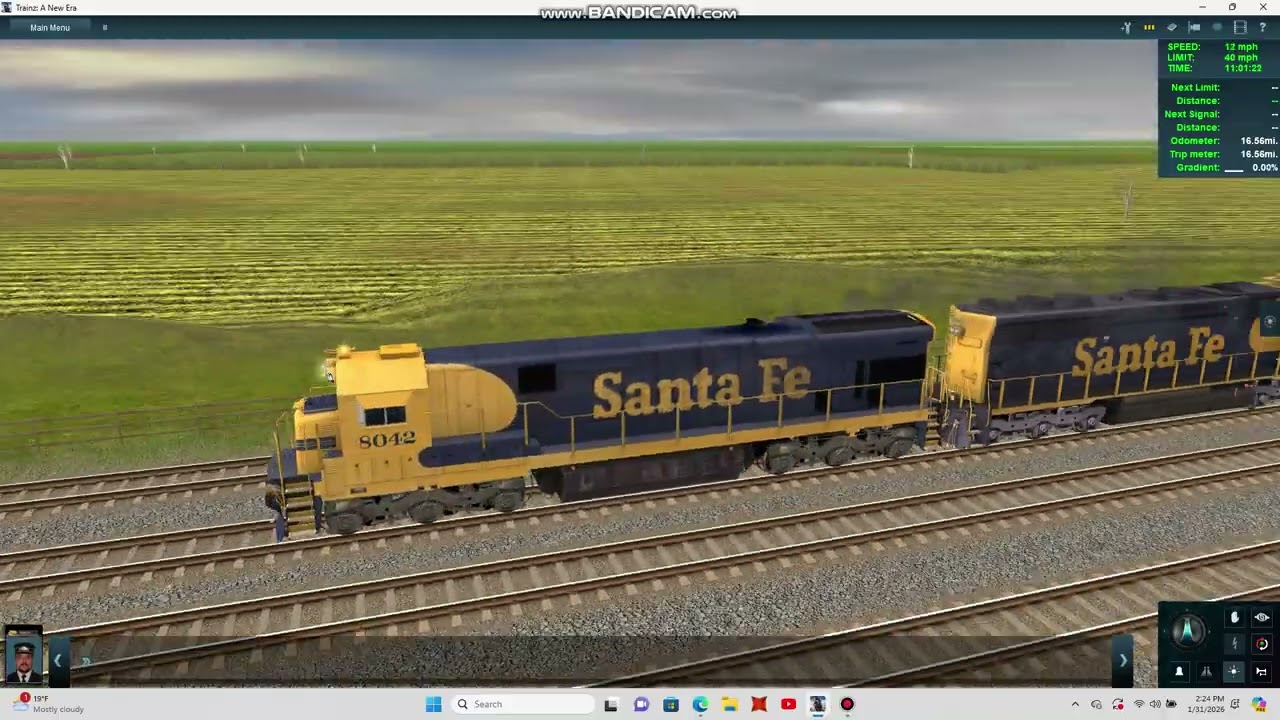
Task: Click the dimmed oval icon in top toolbar
Action: (1217, 28)
